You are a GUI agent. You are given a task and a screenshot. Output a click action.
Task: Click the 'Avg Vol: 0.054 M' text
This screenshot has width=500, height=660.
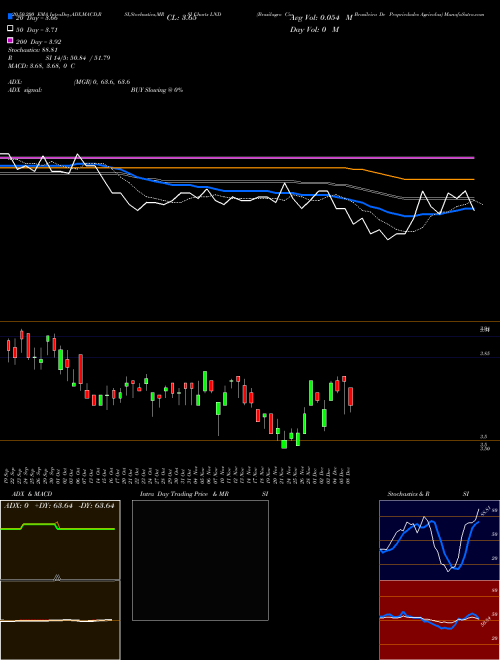(x=321, y=18)
